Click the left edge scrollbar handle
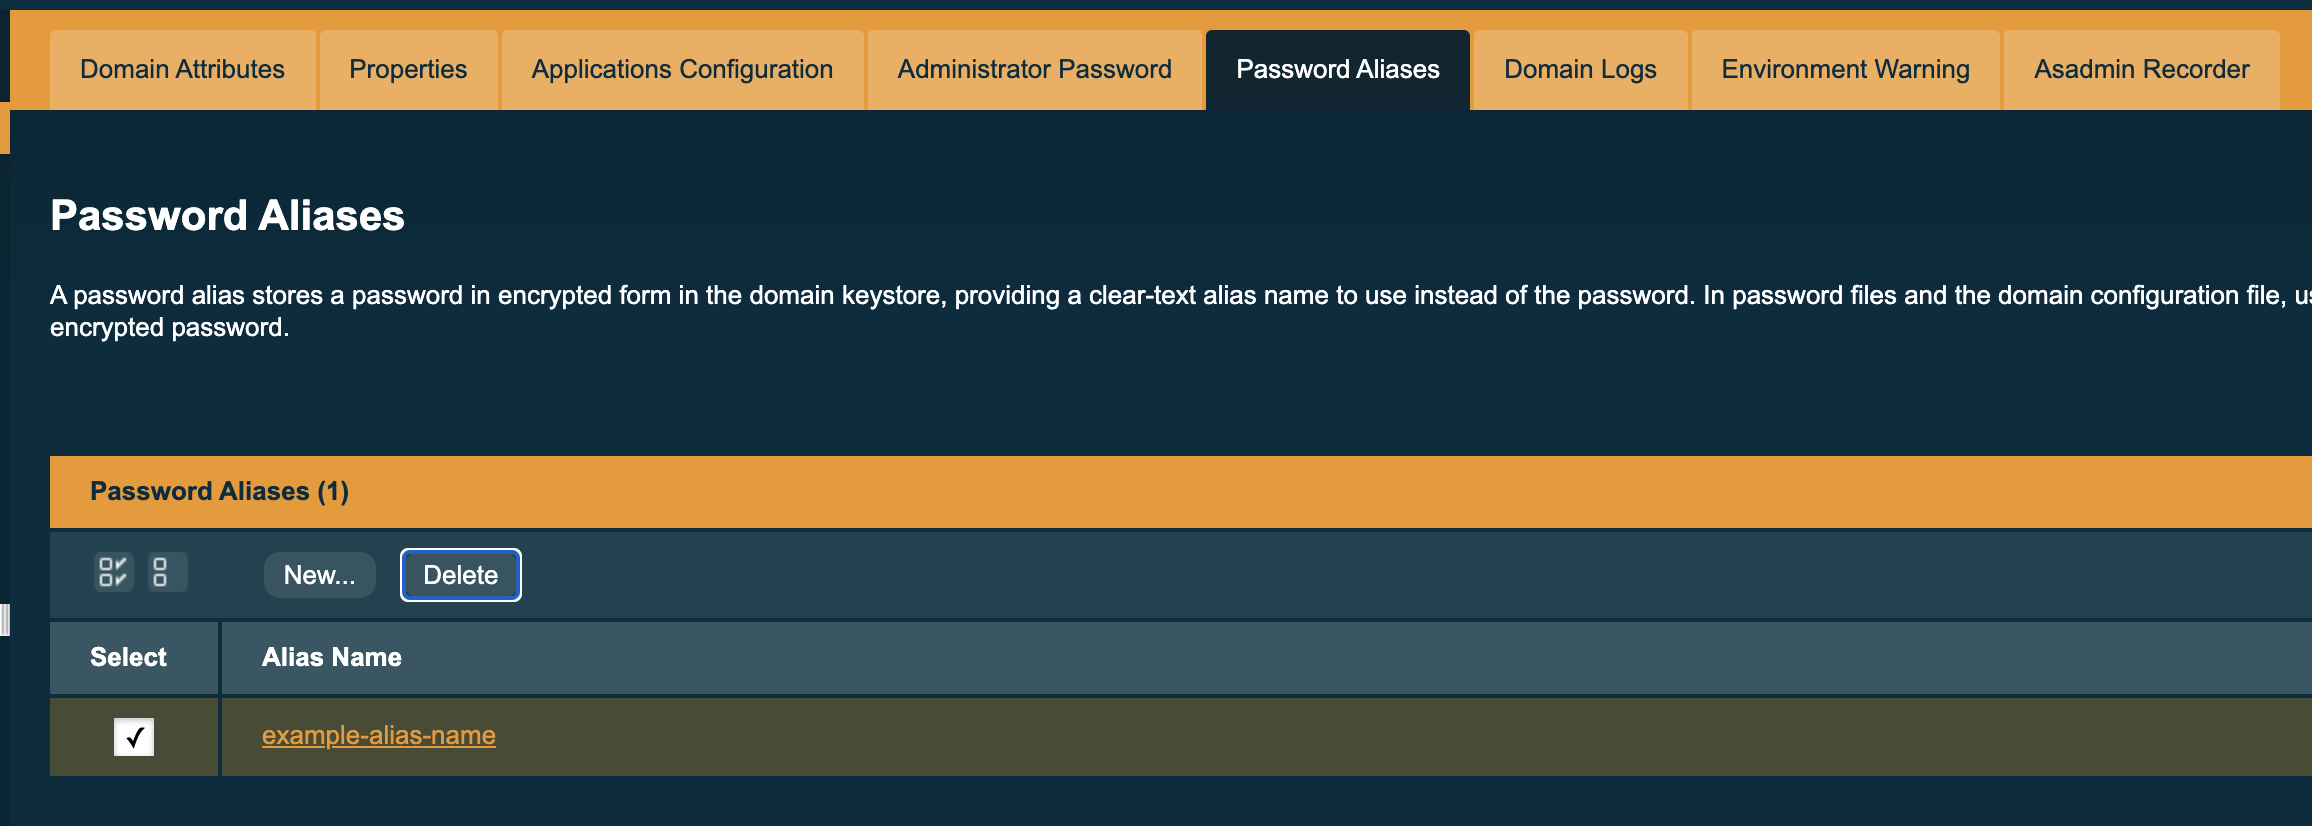 coord(4,620)
